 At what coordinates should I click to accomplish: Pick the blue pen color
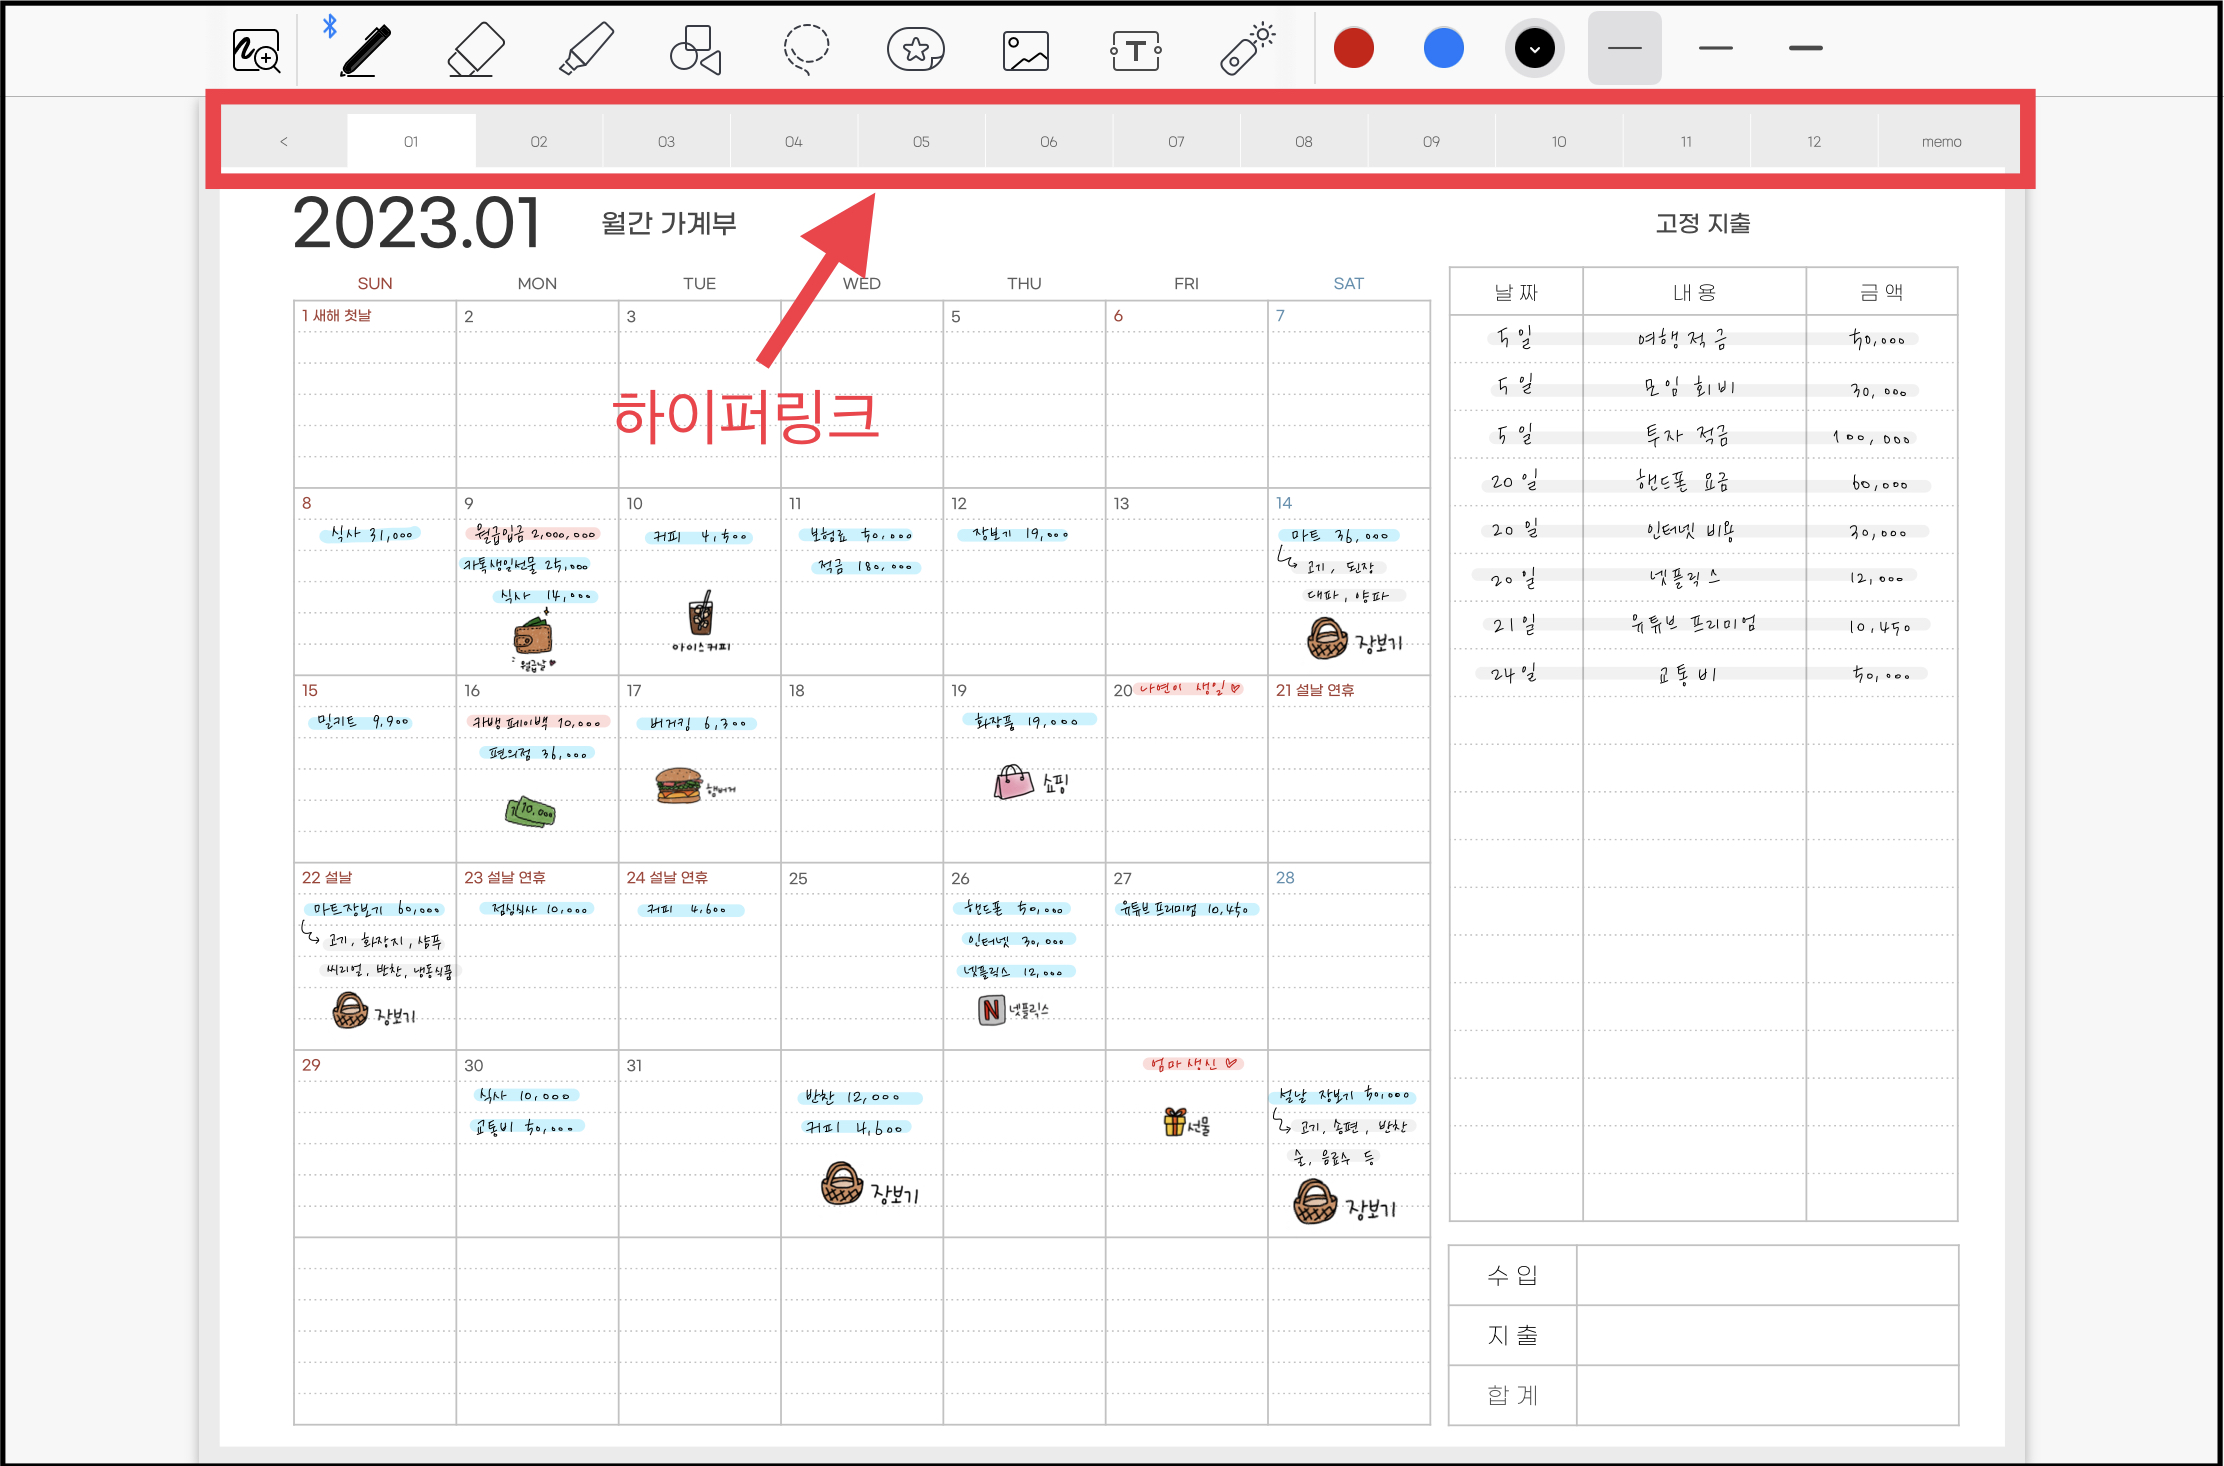click(1444, 48)
